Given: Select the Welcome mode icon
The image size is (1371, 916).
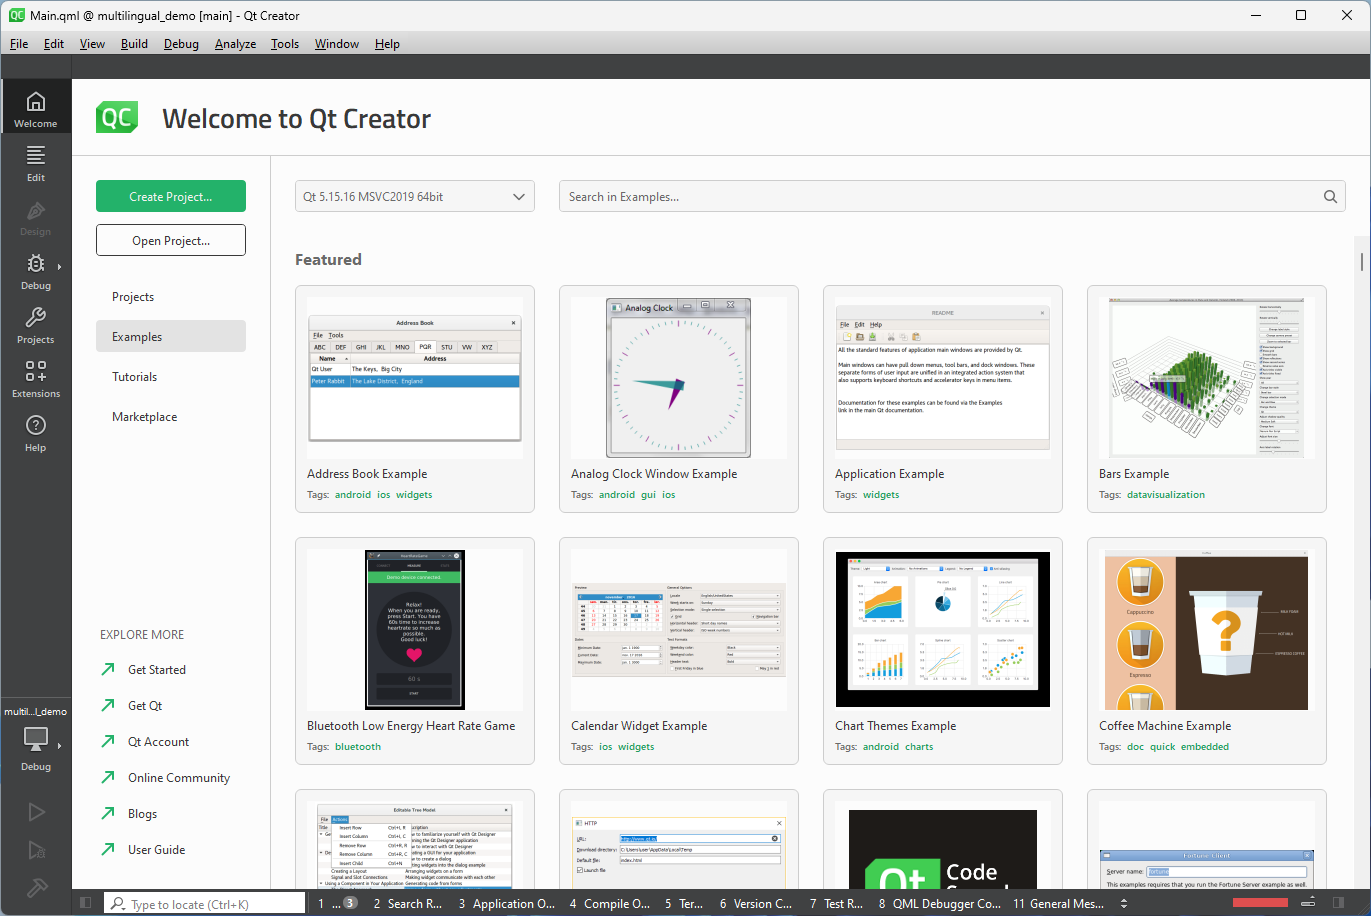Looking at the screenshot, I should coord(36,106).
